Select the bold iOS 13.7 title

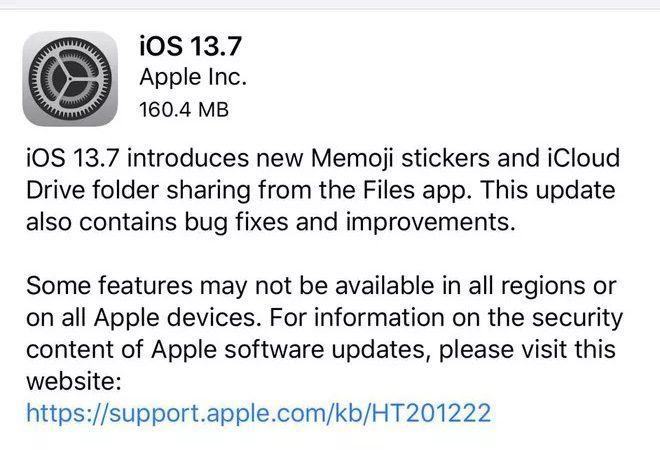click(191, 45)
